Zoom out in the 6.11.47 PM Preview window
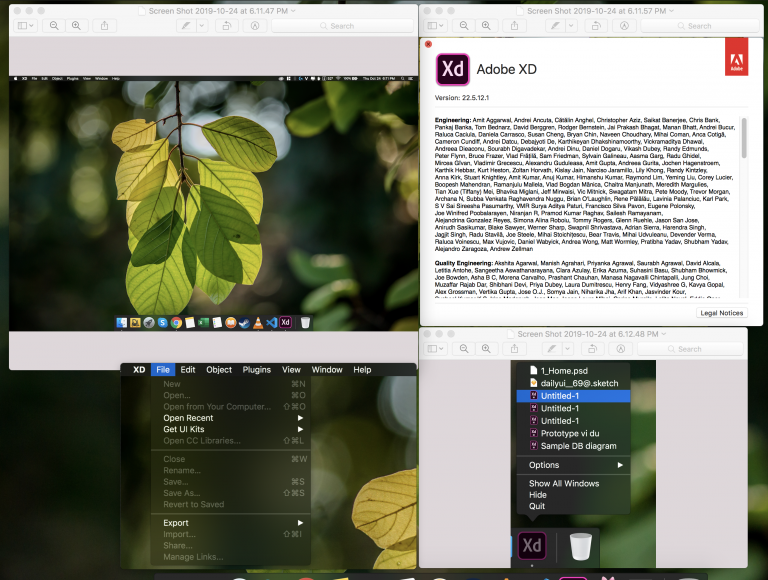The height and width of the screenshot is (580, 768). pyautogui.click(x=54, y=25)
